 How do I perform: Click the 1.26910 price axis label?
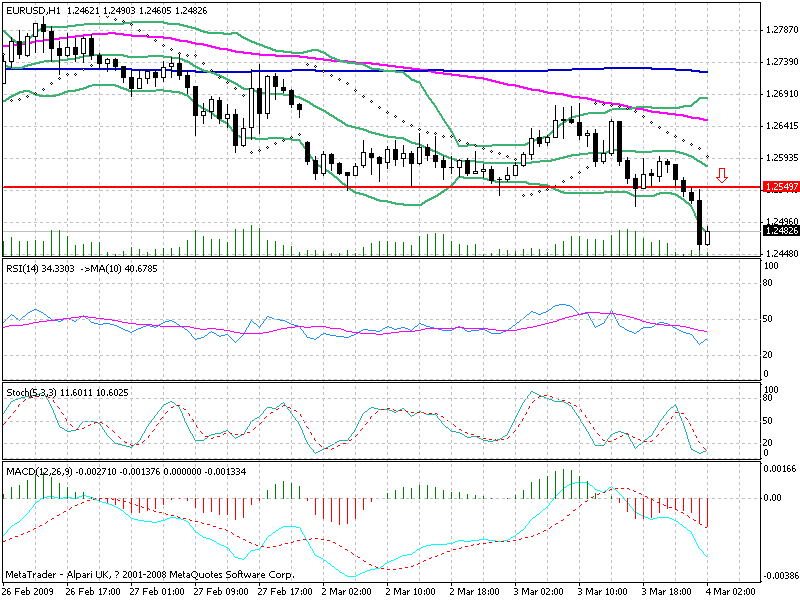[782, 94]
